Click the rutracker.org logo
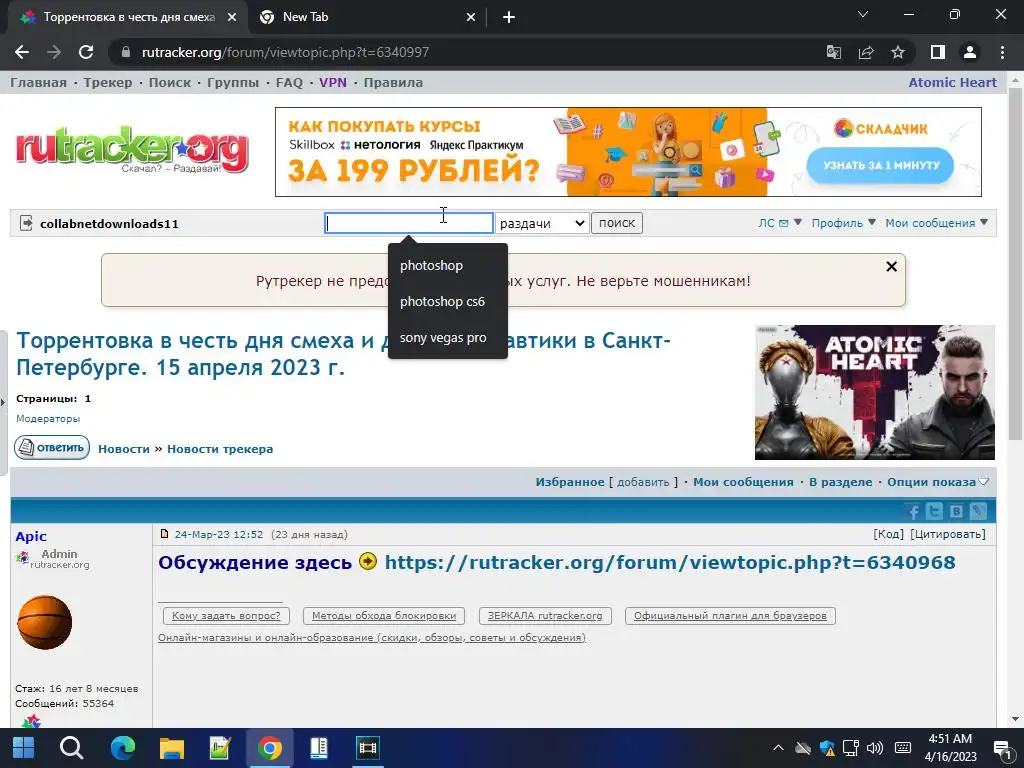Screen dimensions: 1024x768 click(133, 150)
